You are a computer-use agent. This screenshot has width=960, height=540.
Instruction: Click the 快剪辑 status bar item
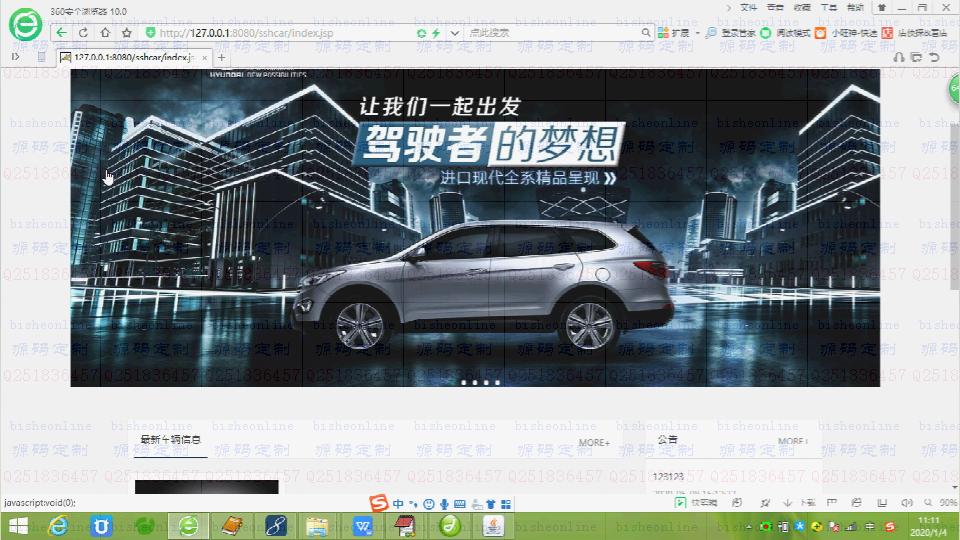click(x=696, y=503)
